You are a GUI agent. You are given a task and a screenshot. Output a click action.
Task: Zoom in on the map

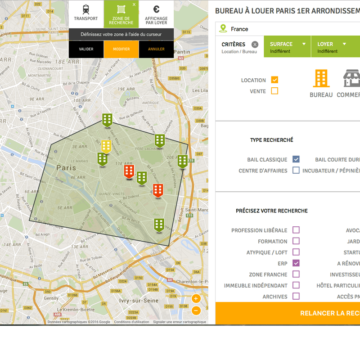tap(196, 298)
